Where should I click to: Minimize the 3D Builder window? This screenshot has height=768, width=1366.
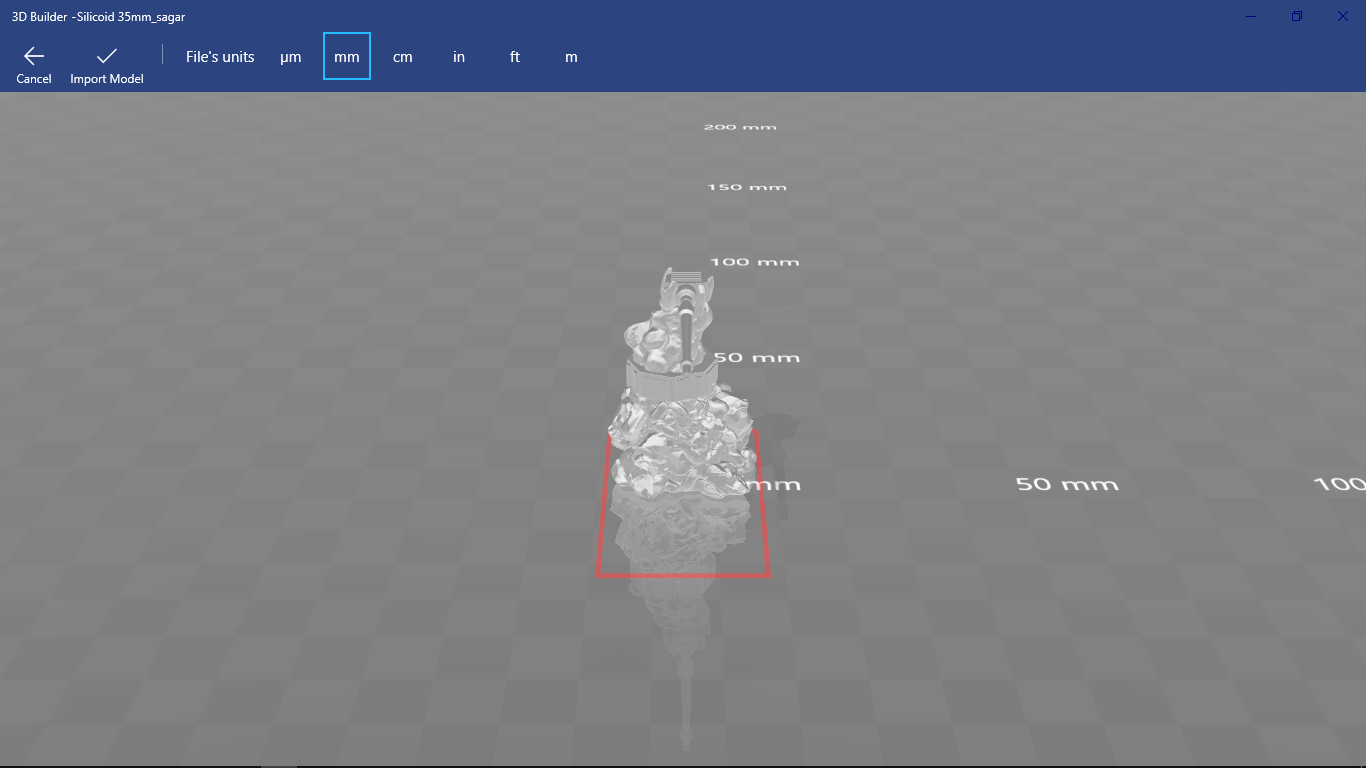click(1252, 16)
